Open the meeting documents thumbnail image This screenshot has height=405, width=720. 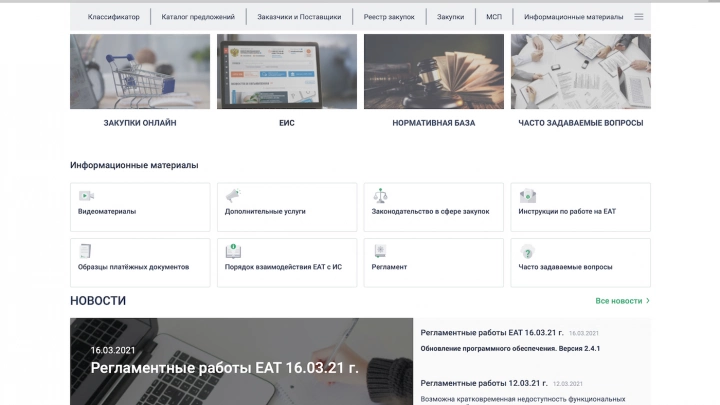click(581, 71)
